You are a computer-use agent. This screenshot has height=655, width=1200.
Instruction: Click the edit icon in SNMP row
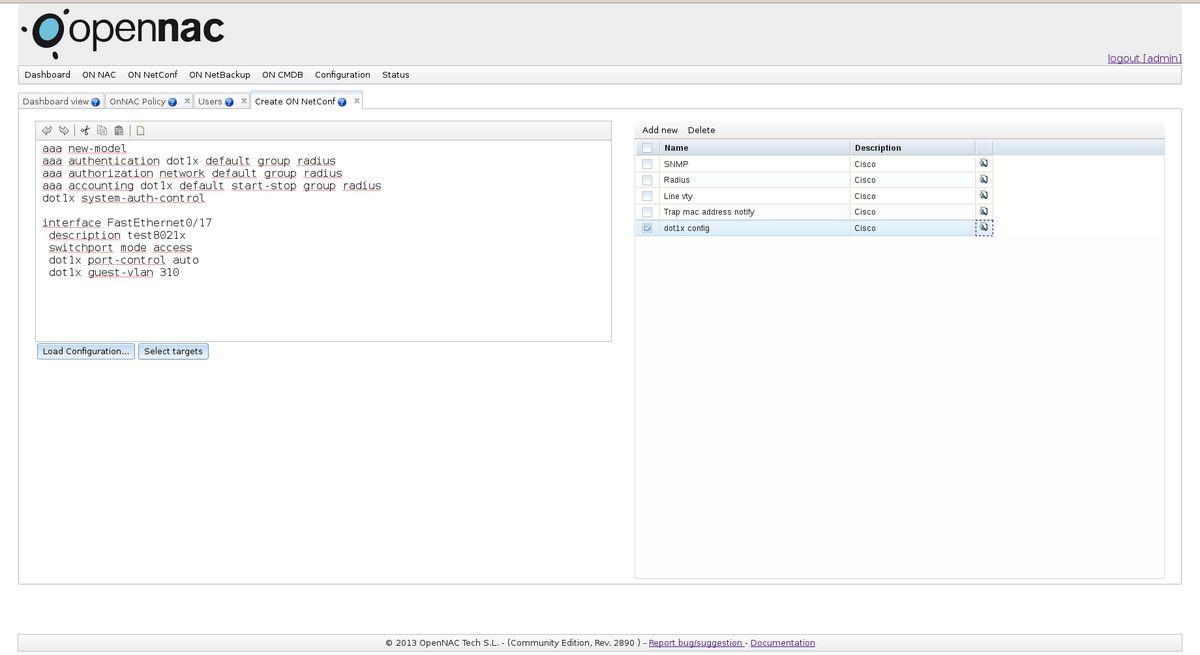[x=984, y=163]
